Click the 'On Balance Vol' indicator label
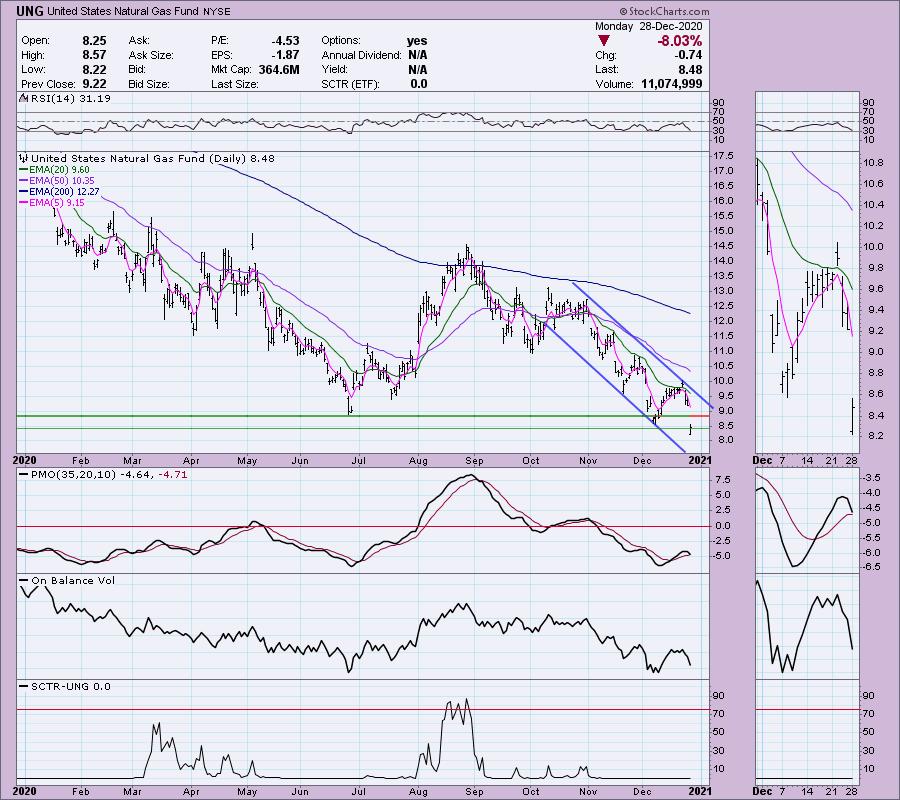 click(73, 580)
